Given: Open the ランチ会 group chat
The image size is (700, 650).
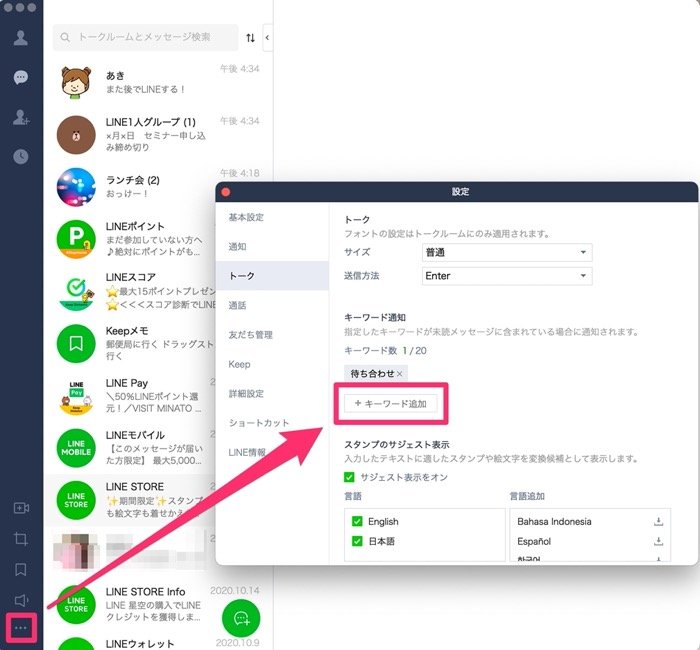Looking at the screenshot, I should (159, 187).
